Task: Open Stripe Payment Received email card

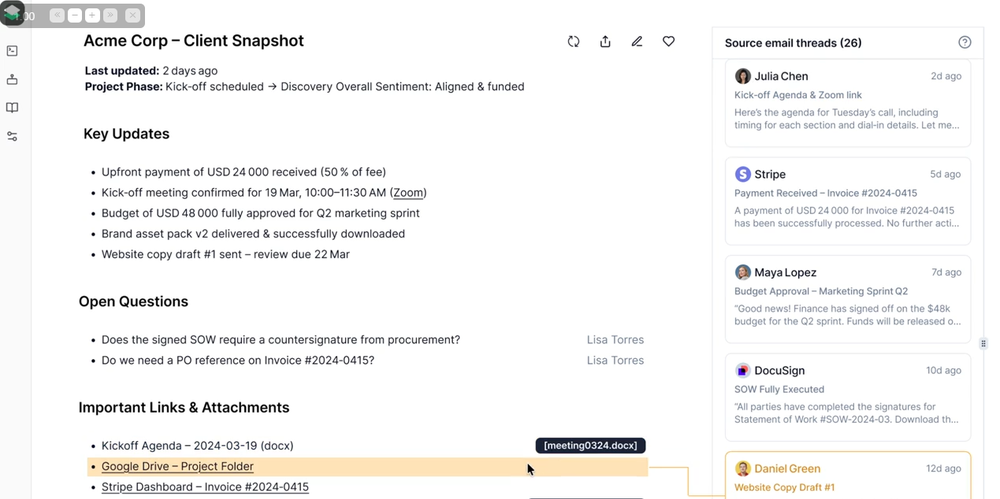Action: tap(848, 201)
